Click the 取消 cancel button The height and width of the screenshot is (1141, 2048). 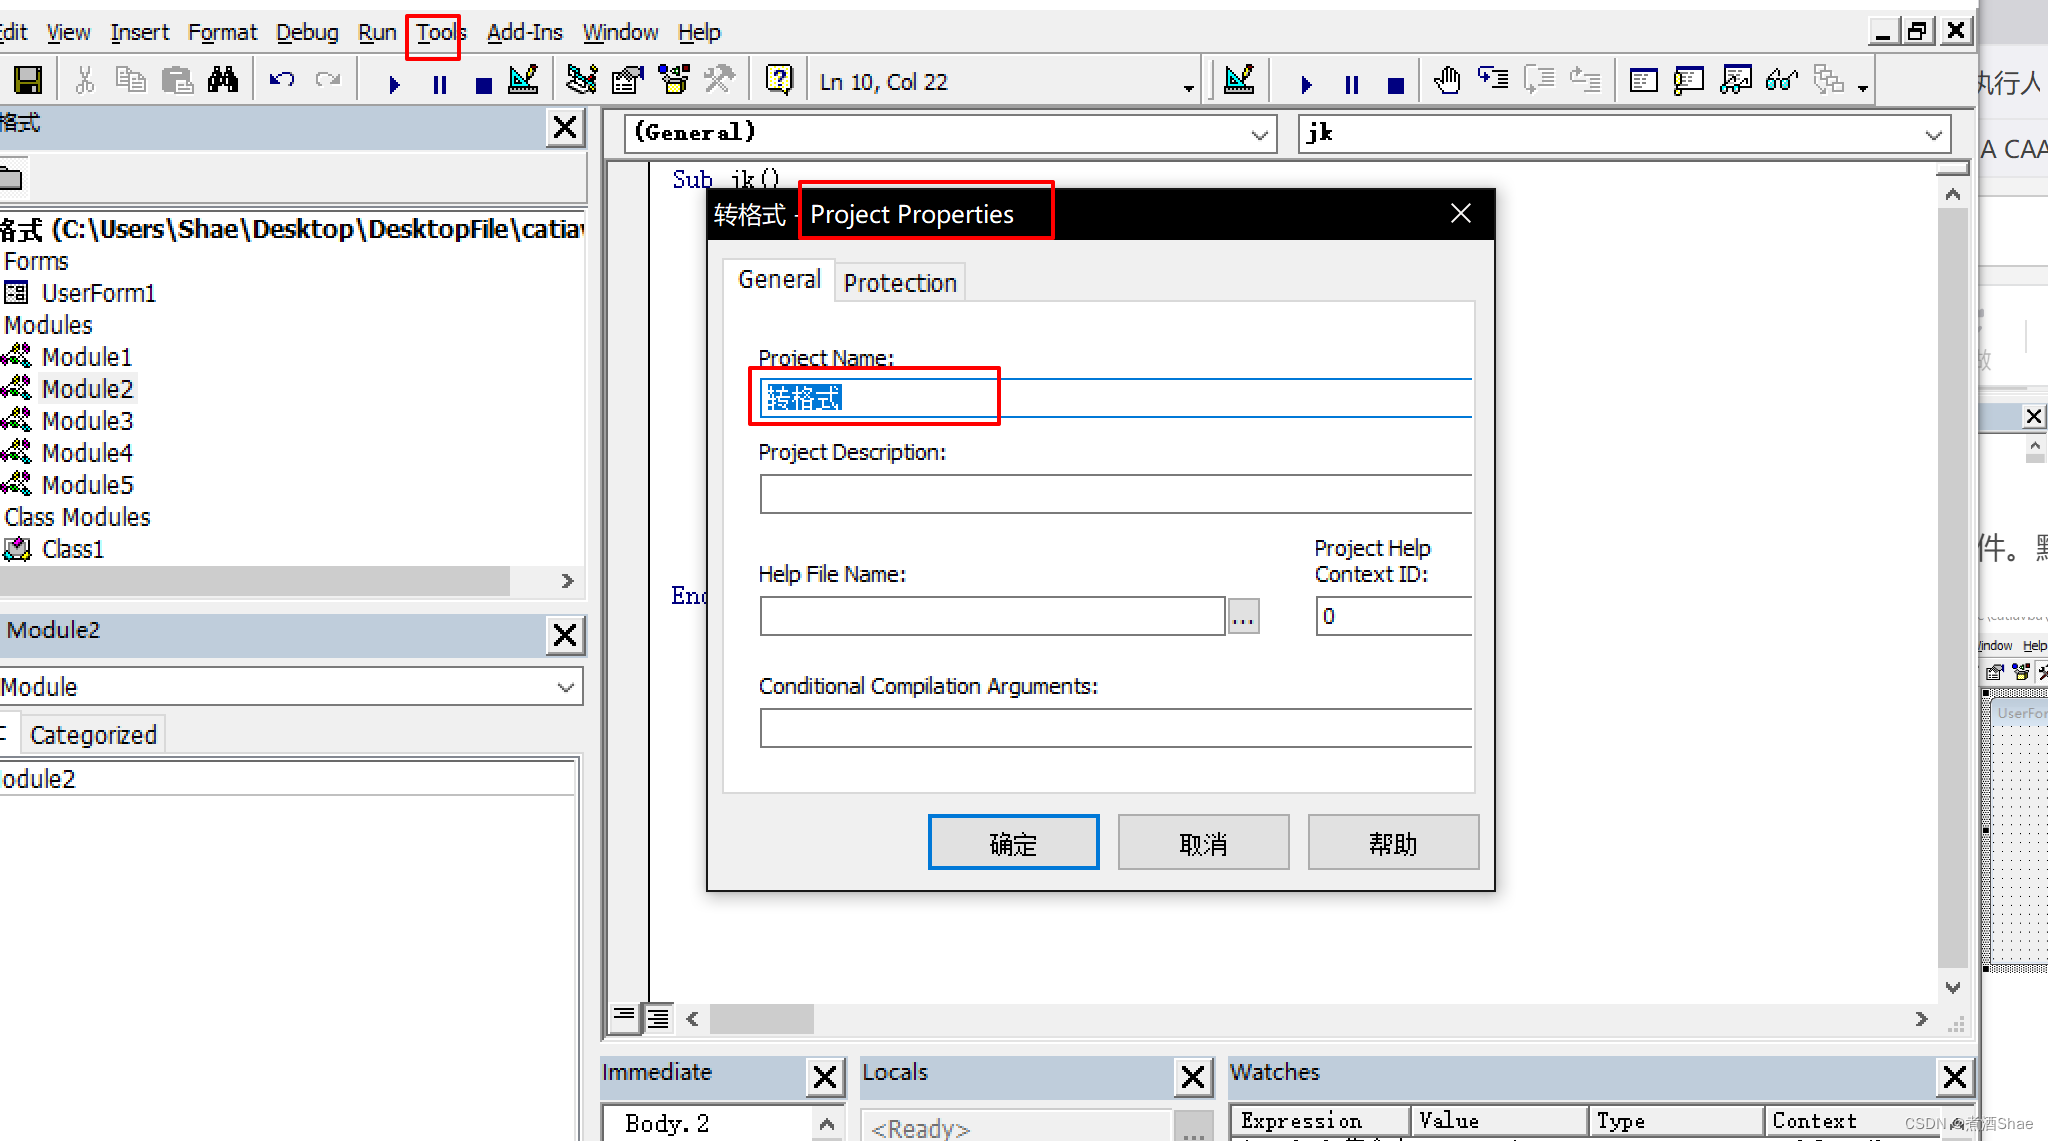[1203, 843]
